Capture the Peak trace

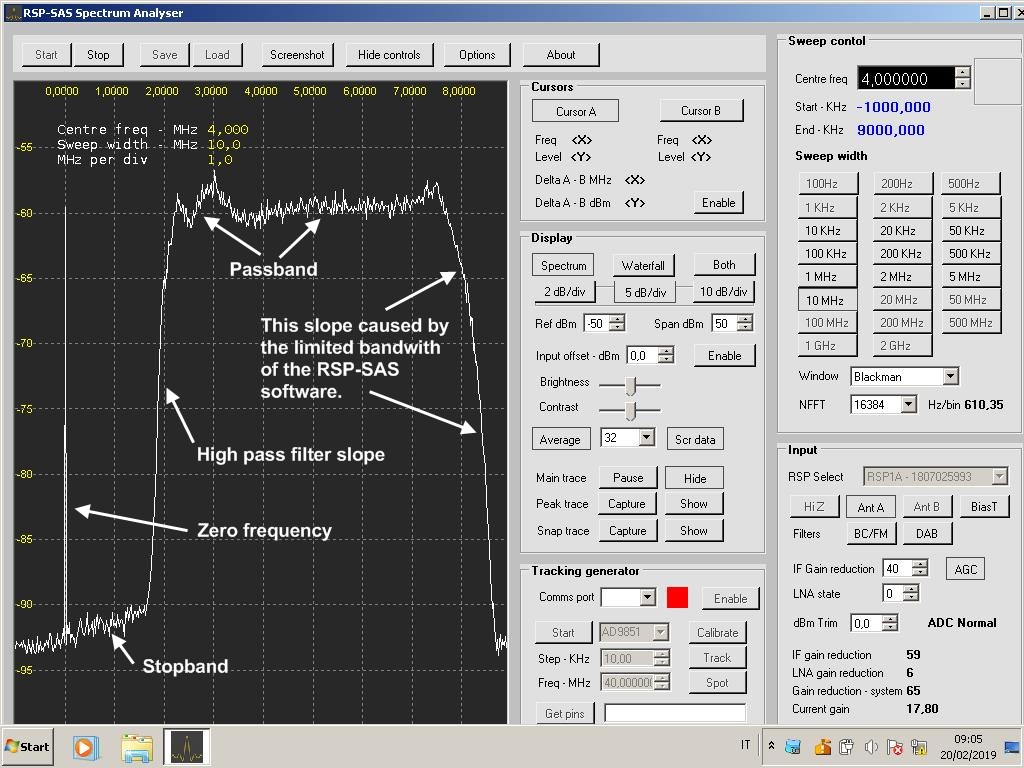tap(626, 504)
